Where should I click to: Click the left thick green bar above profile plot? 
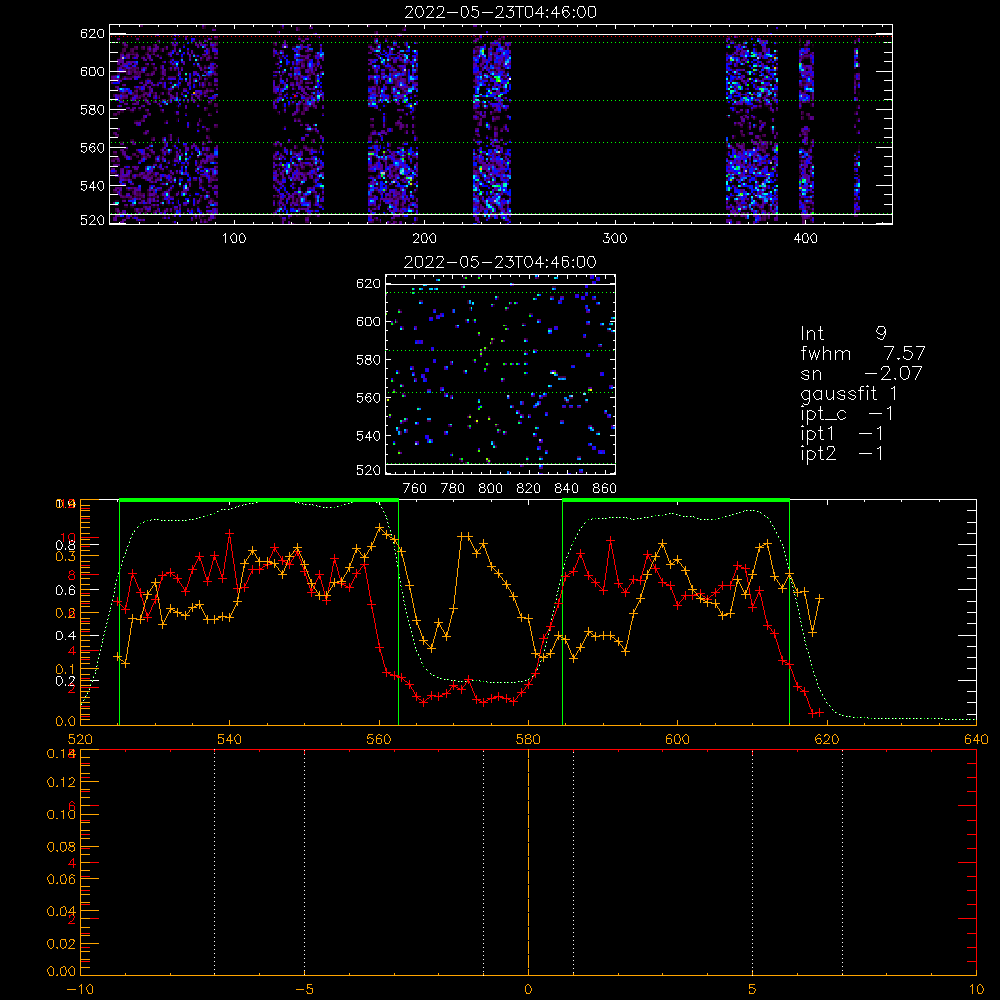[x=259, y=501]
